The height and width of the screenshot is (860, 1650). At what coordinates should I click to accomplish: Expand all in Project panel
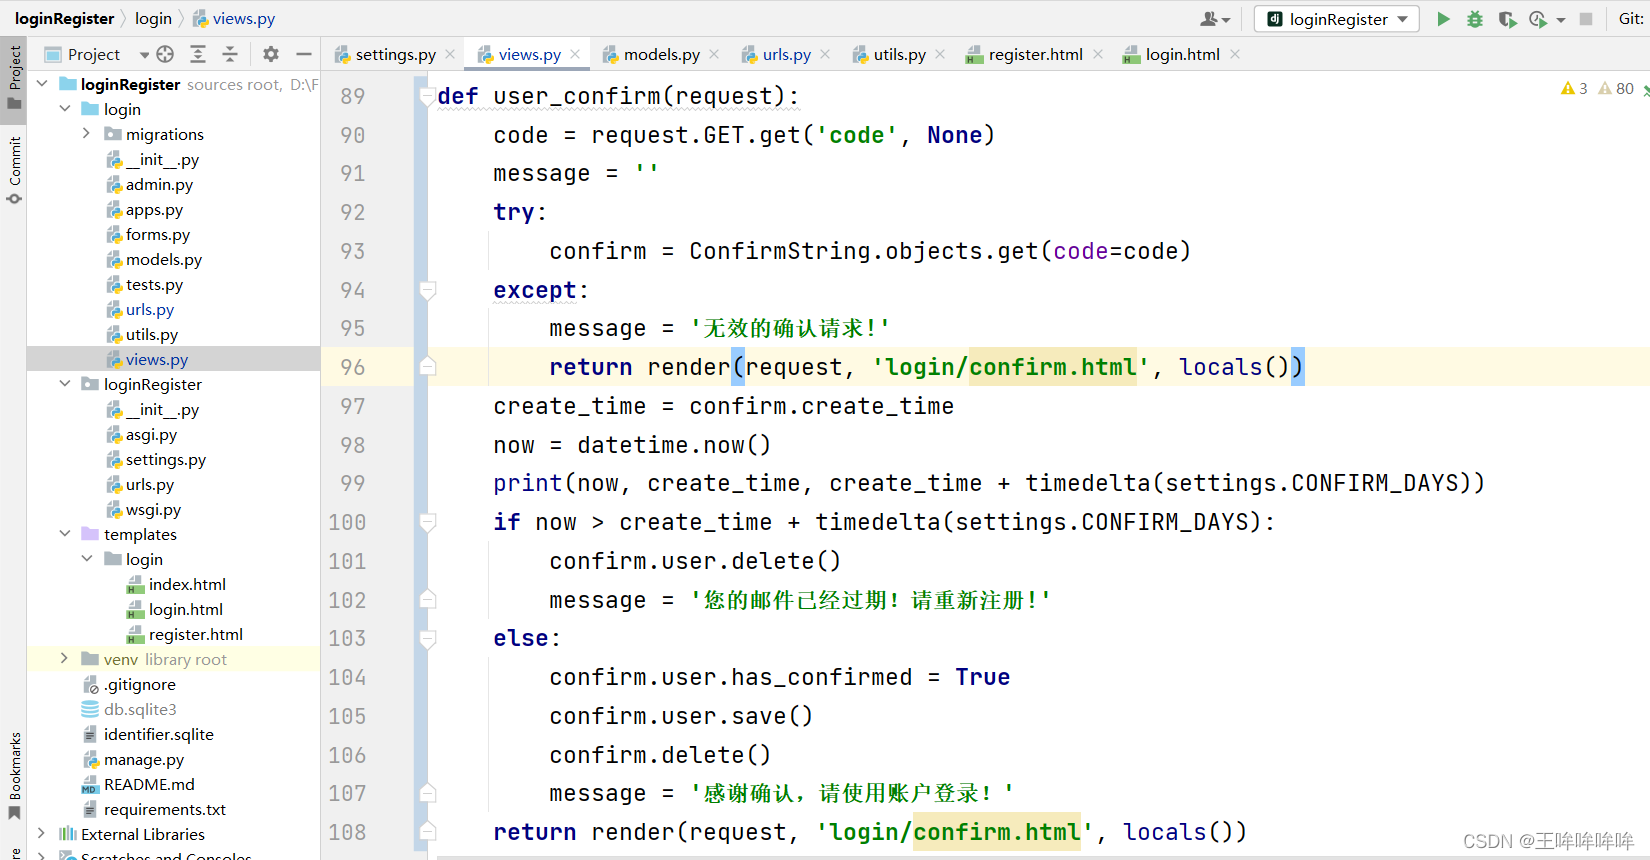coord(198,54)
